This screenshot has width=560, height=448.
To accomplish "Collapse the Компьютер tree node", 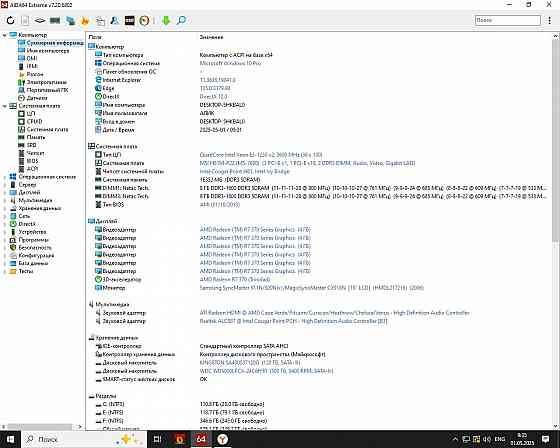I will pyautogui.click(x=4, y=35).
